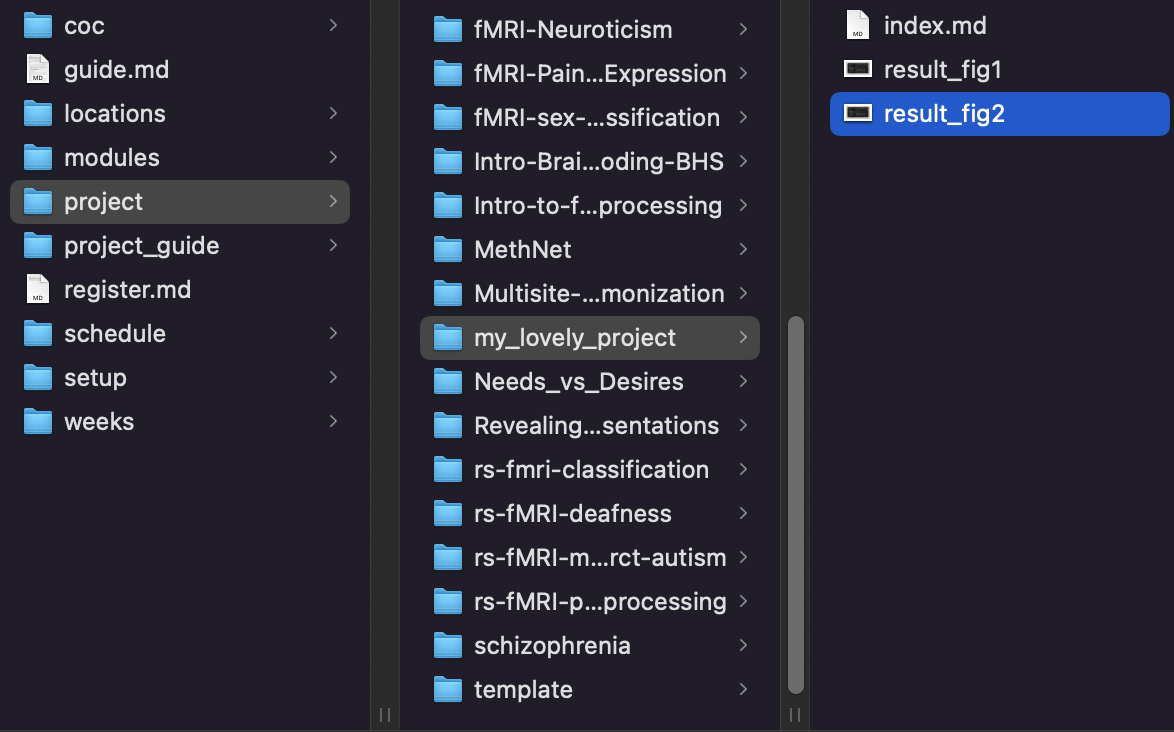Open the rs-fmri-classification folder
Screen dimensions: 1174x732
tap(590, 470)
